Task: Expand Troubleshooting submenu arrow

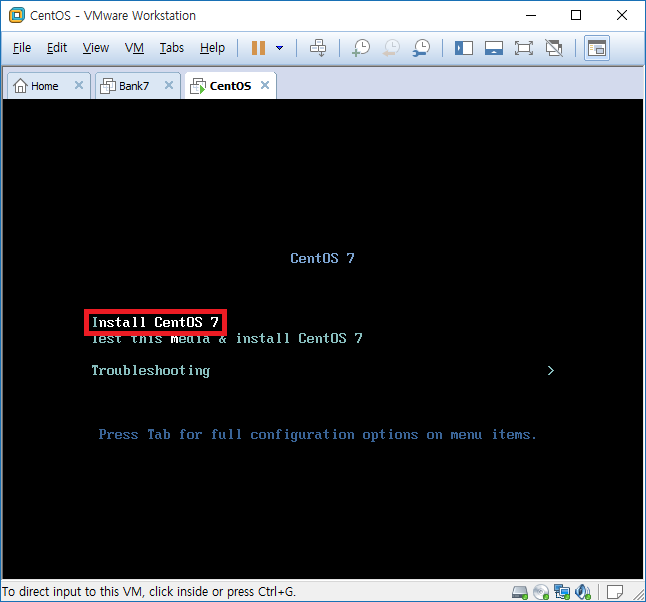Action: tap(551, 371)
